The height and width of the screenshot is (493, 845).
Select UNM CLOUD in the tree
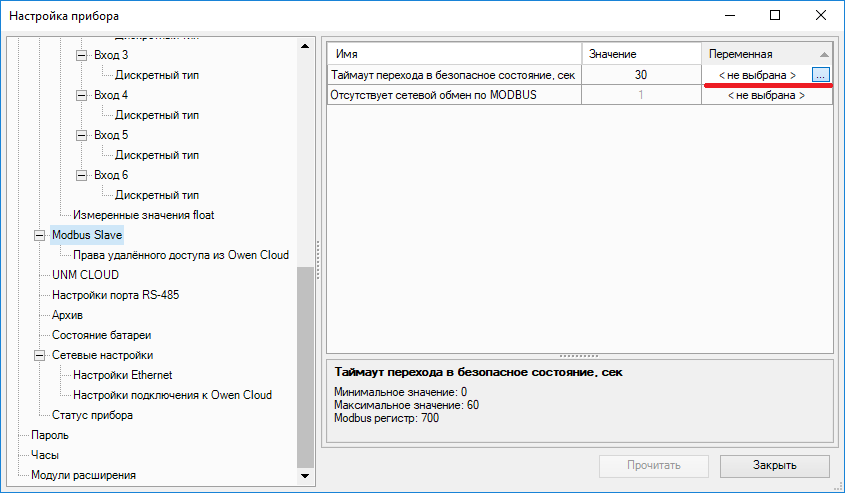(x=85, y=275)
